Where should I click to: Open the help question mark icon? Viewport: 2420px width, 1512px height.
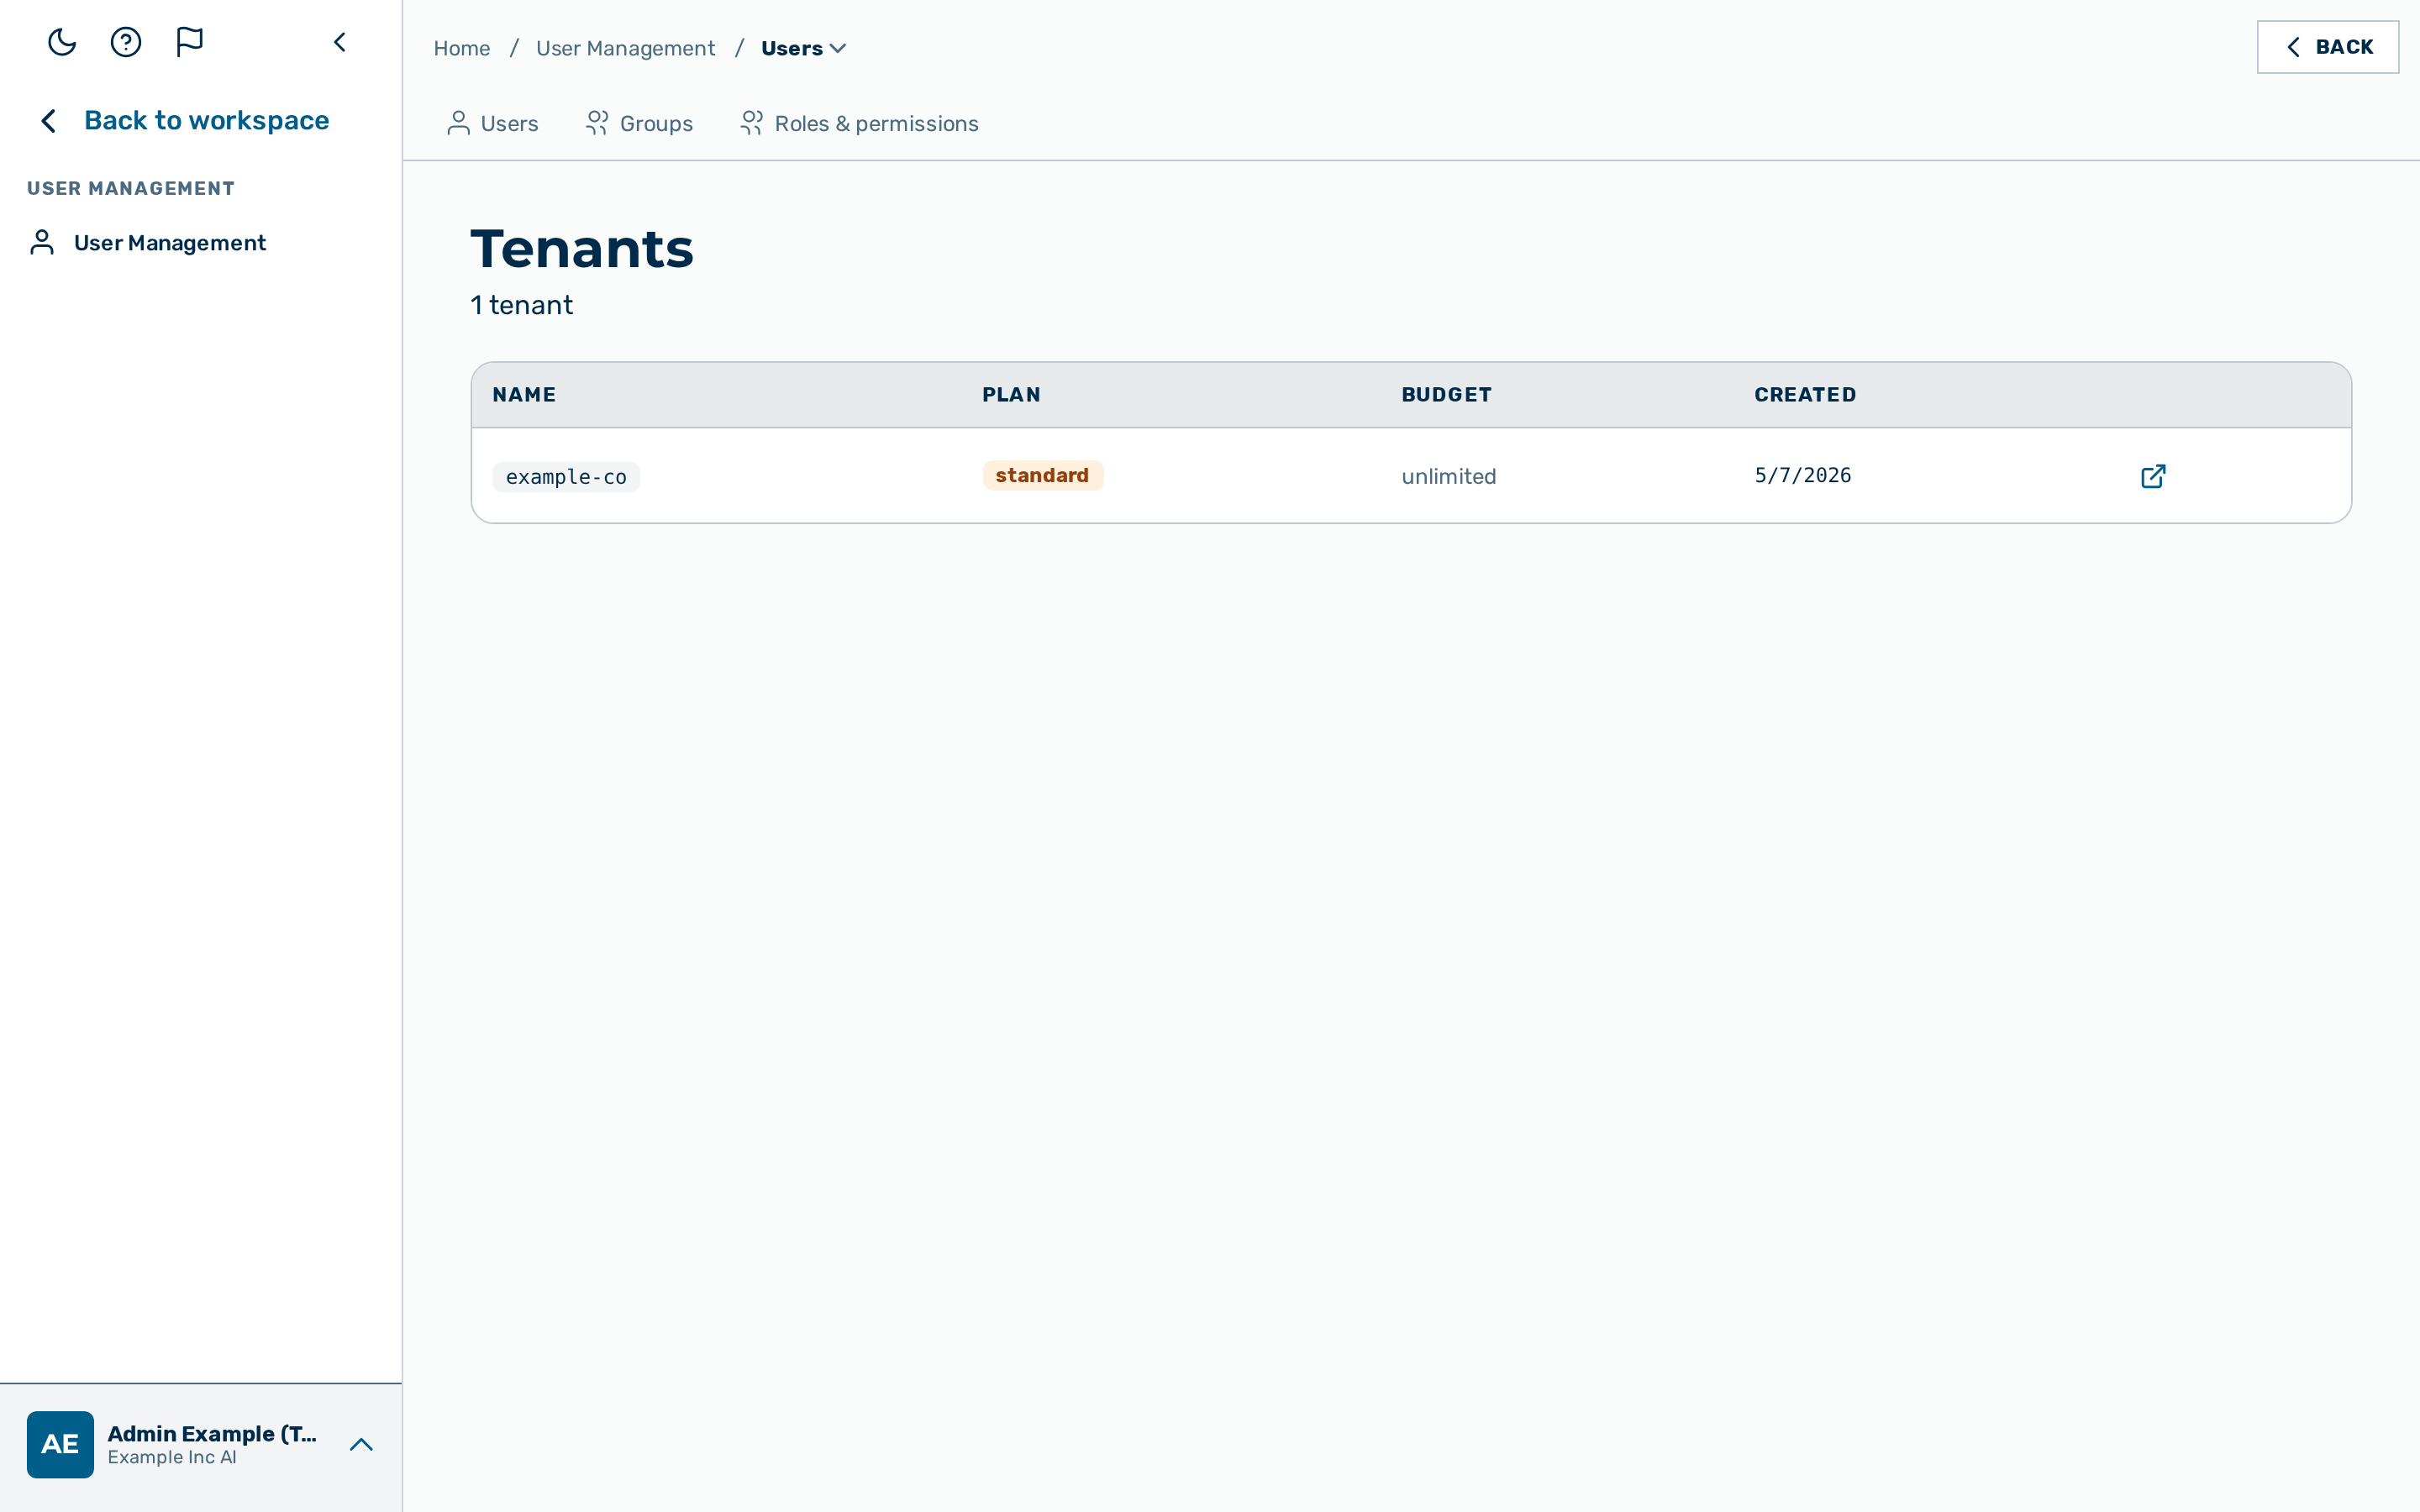tap(126, 42)
